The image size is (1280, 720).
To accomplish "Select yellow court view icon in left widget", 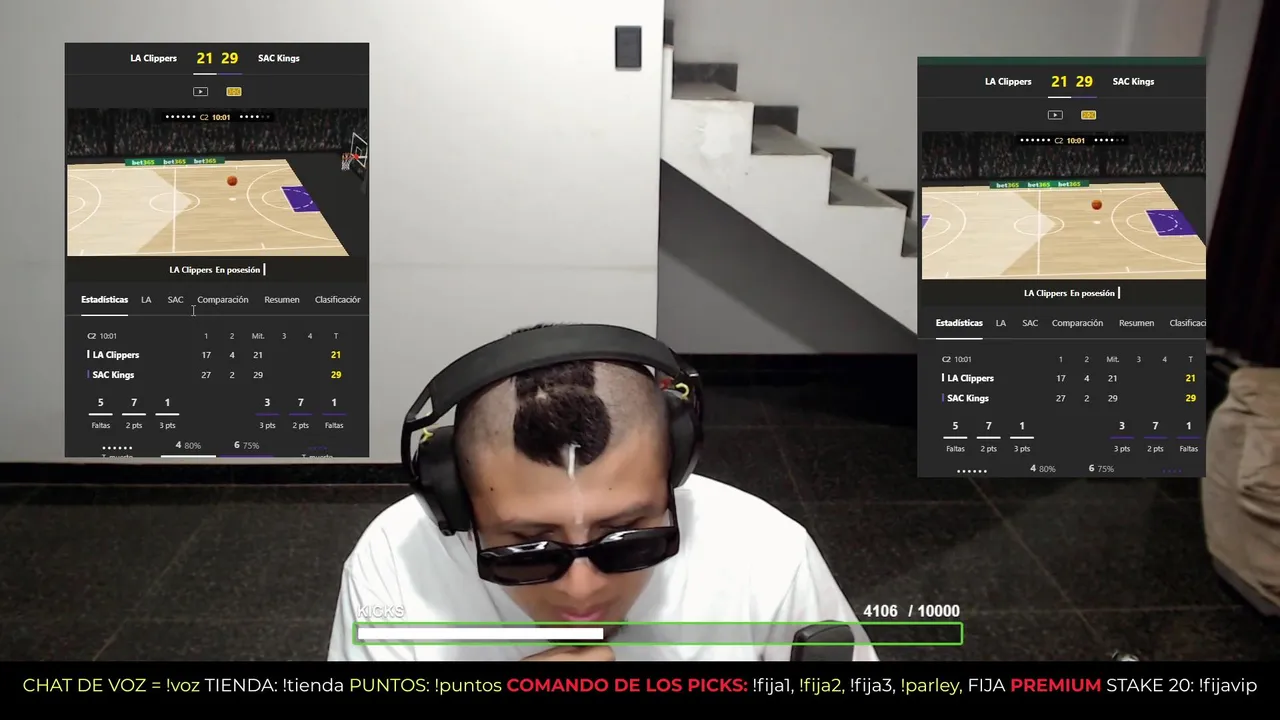I will coord(234,91).
